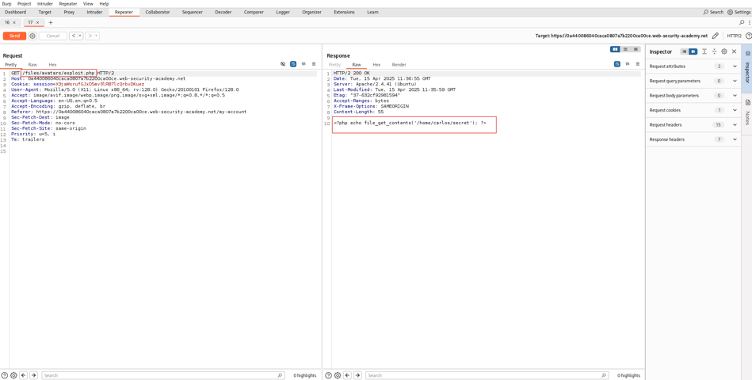Open Response search settings gear
The image size is (755, 380).
[337, 375]
